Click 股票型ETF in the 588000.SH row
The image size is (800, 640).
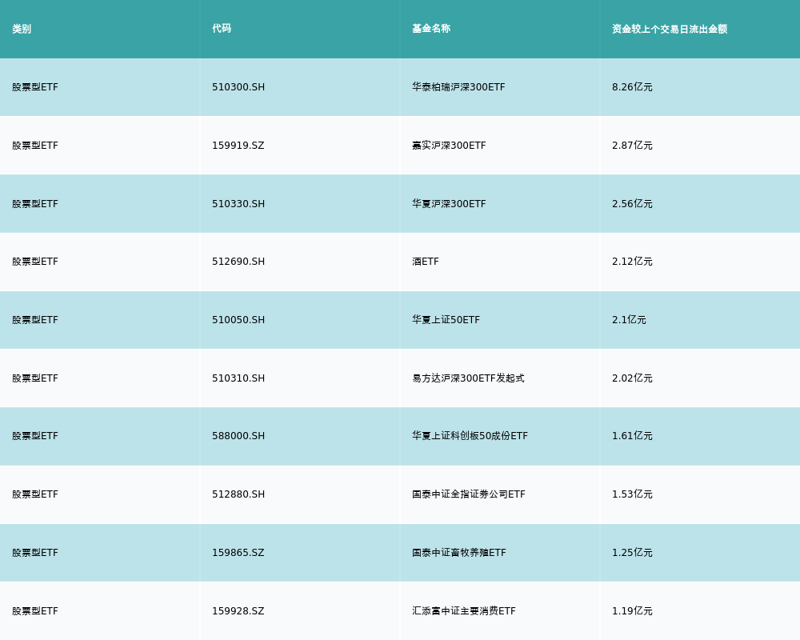[35, 436]
